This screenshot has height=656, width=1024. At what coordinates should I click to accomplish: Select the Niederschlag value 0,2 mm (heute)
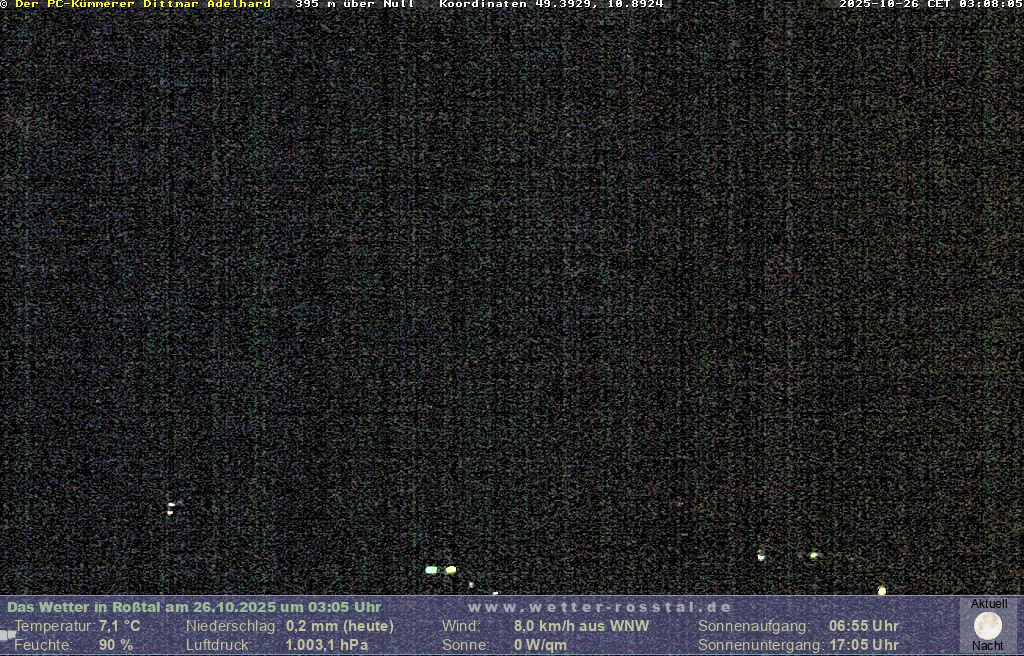(x=340, y=626)
